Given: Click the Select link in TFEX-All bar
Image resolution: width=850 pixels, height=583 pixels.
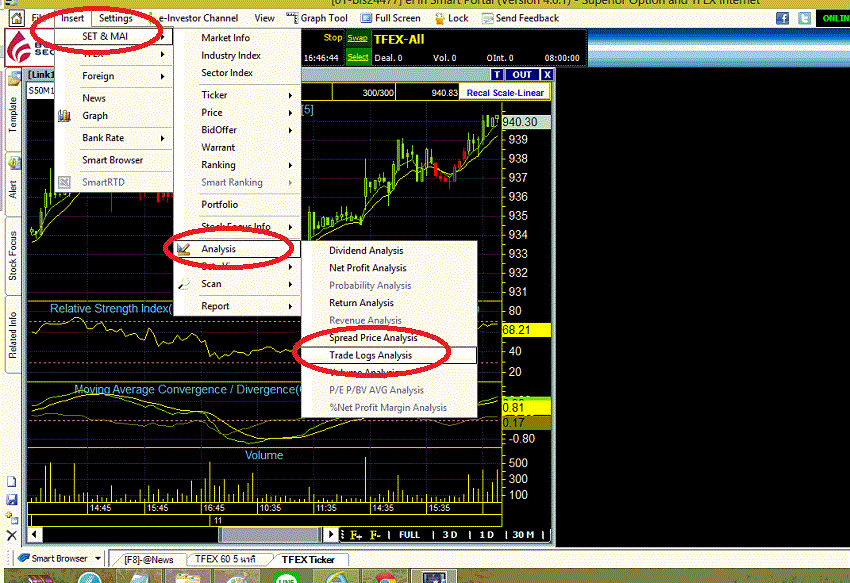Looking at the screenshot, I should point(358,57).
